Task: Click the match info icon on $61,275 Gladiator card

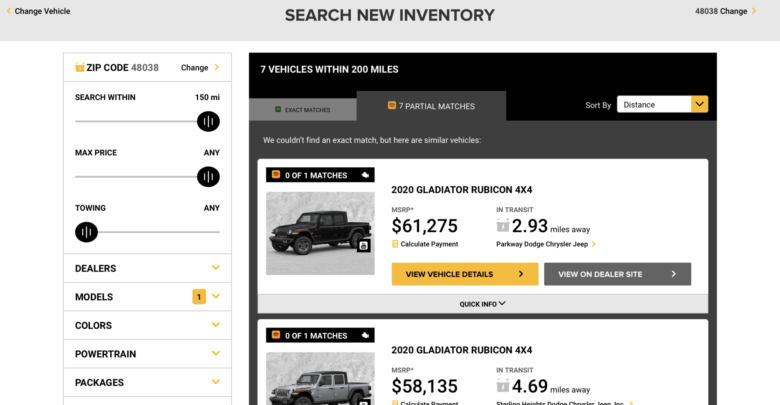Action: click(x=365, y=175)
